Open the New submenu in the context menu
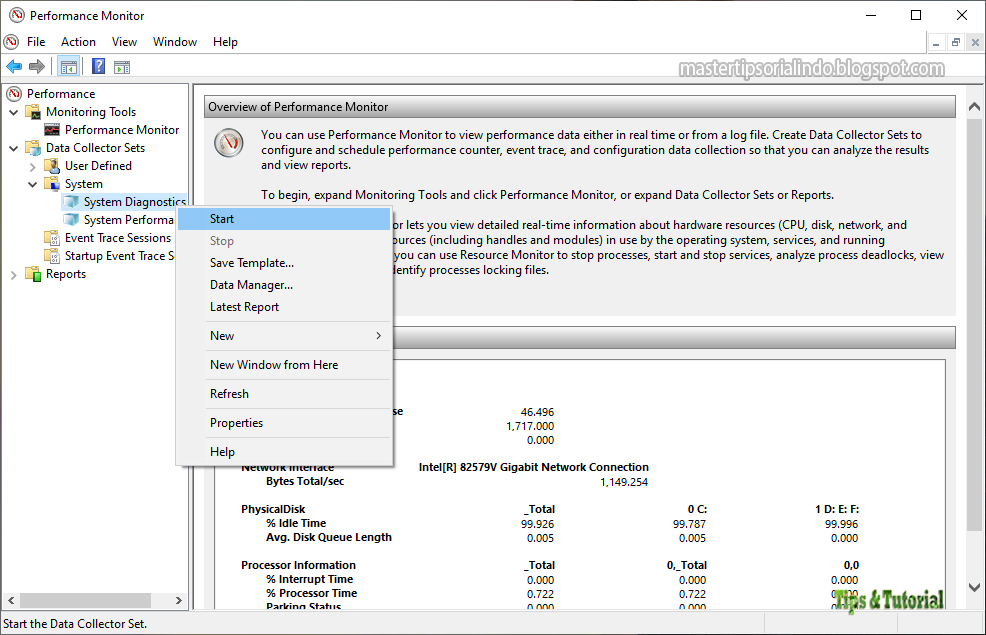986x635 pixels. tap(222, 336)
